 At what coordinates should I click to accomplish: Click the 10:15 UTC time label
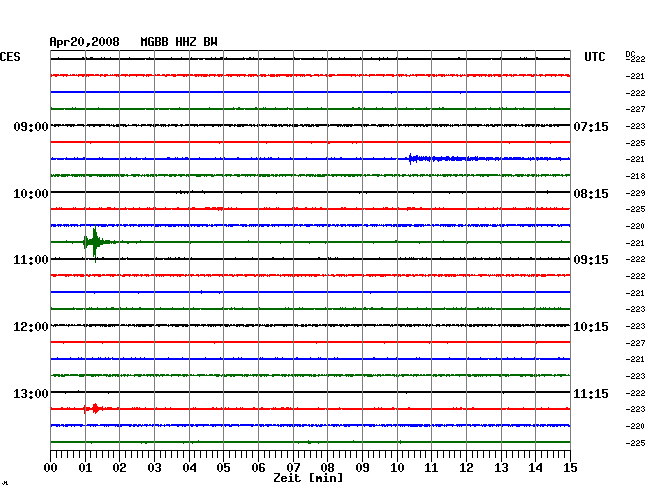tap(591, 327)
